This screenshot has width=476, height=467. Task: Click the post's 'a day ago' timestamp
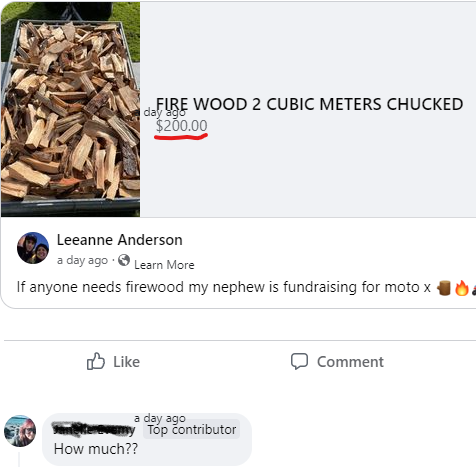point(82,260)
